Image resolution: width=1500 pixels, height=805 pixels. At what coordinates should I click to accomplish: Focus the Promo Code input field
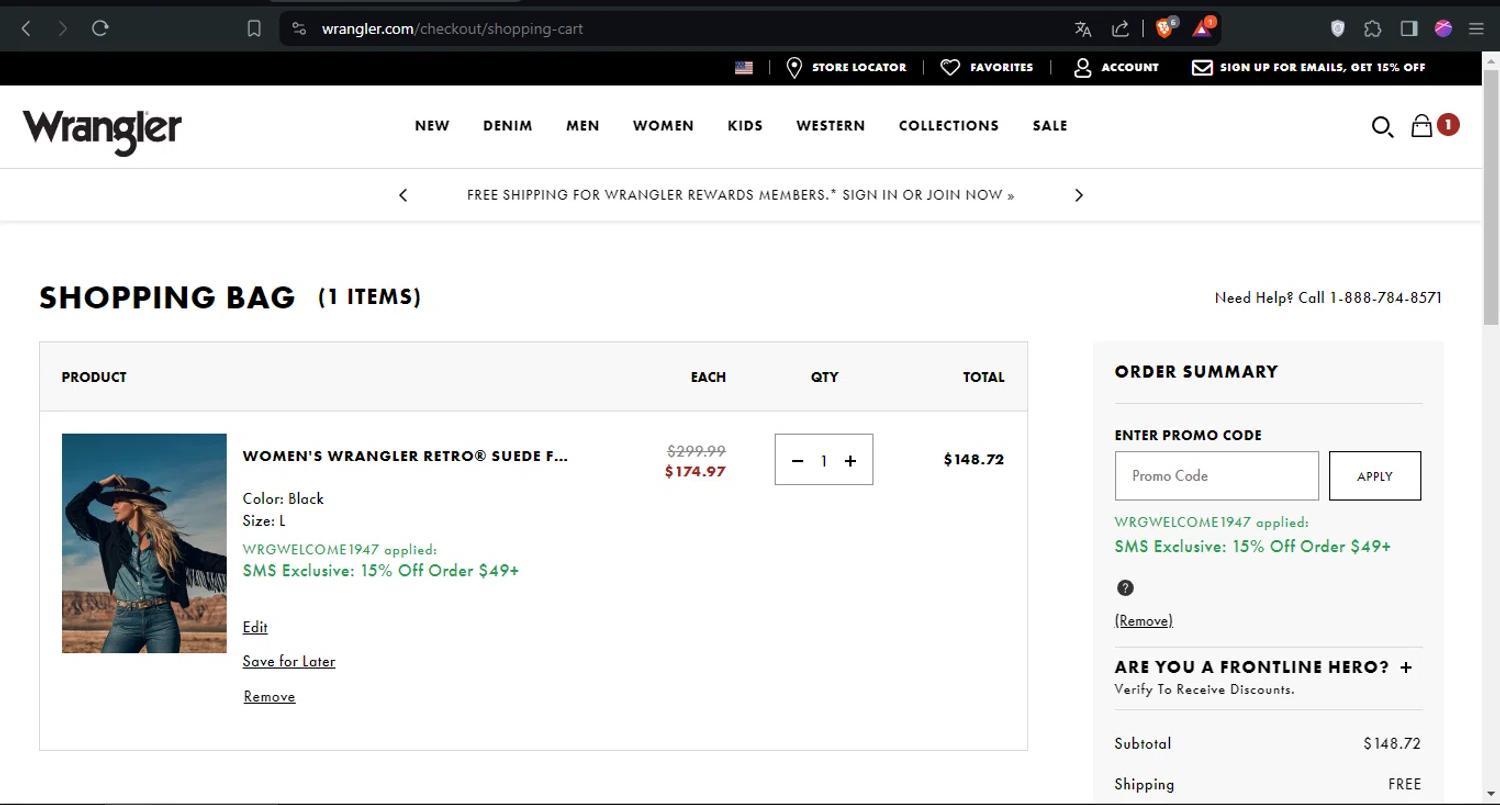click(x=1217, y=476)
